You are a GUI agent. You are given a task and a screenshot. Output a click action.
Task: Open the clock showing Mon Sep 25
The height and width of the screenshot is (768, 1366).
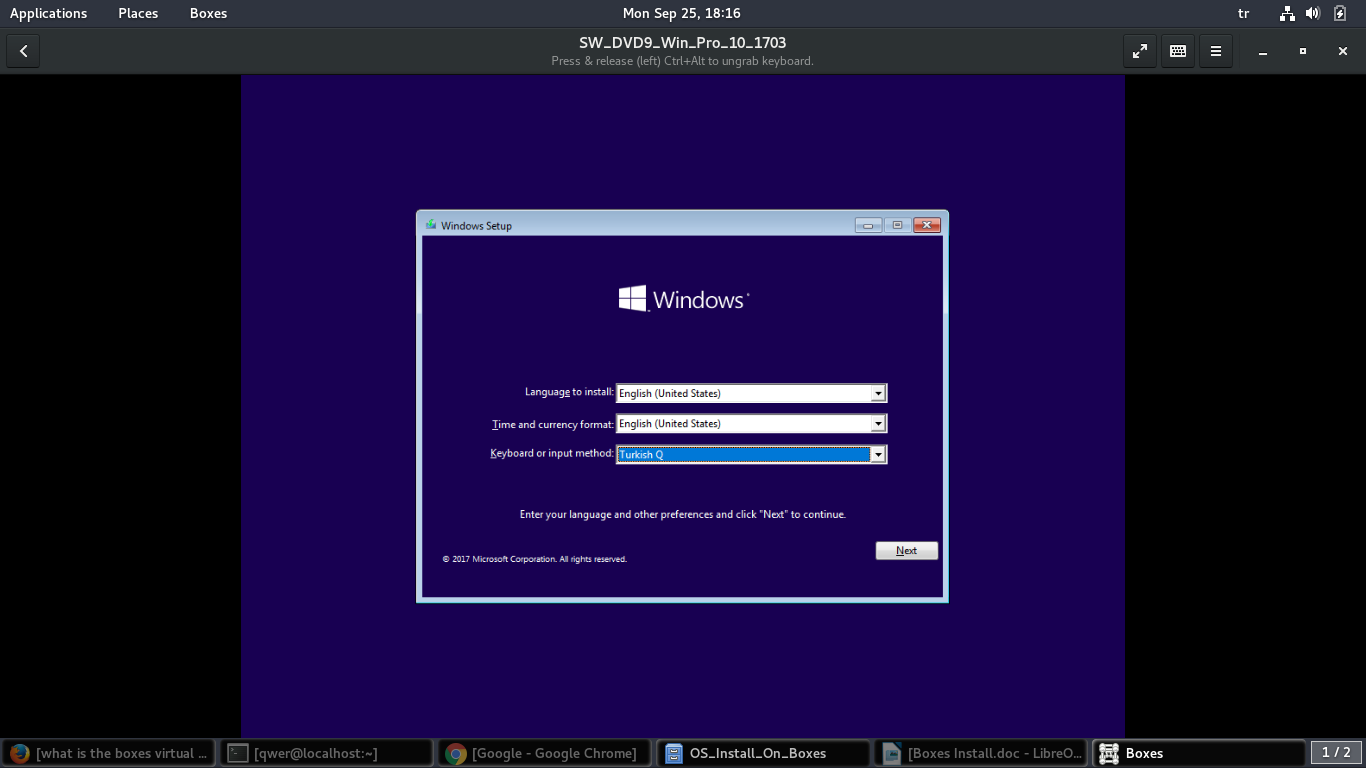click(x=681, y=13)
